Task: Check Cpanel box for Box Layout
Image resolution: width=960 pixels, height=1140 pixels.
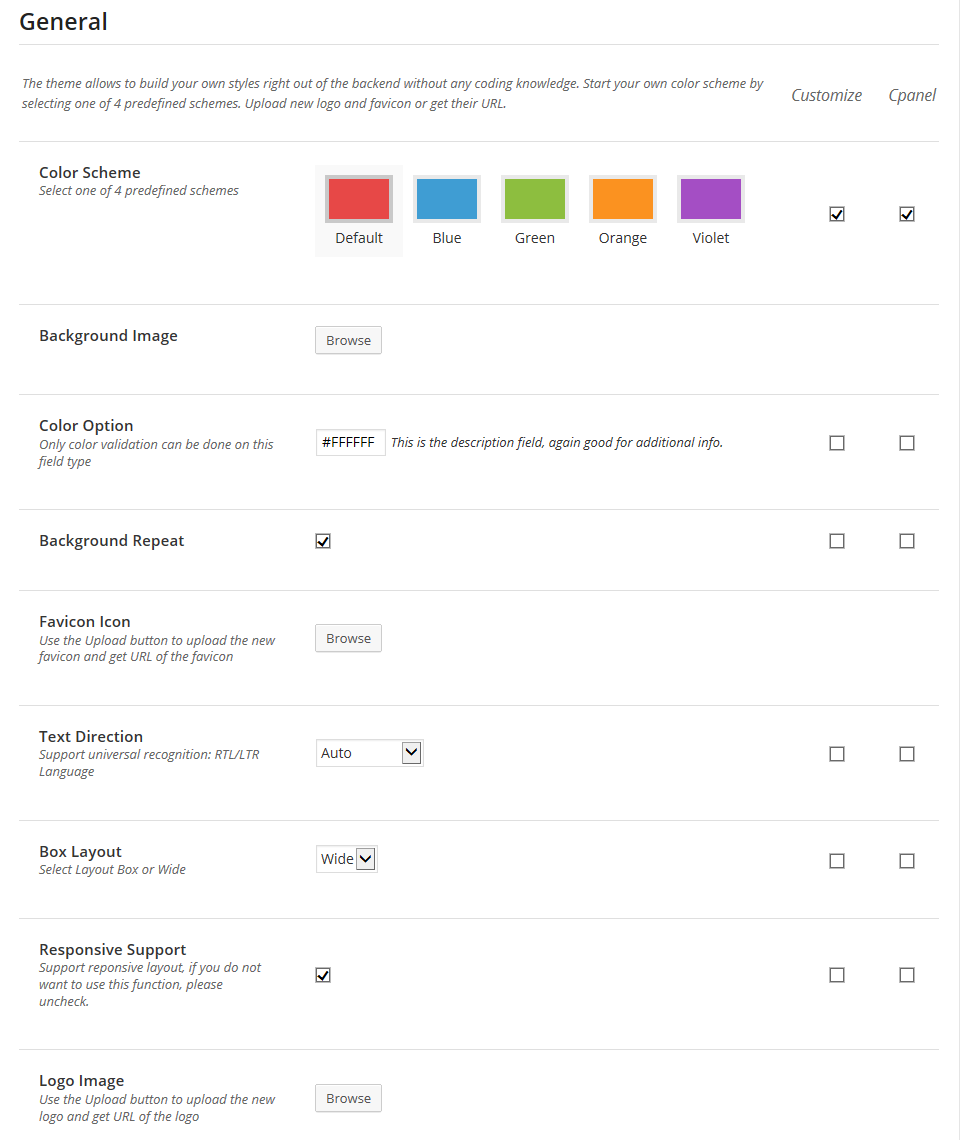Action: pyautogui.click(x=907, y=861)
